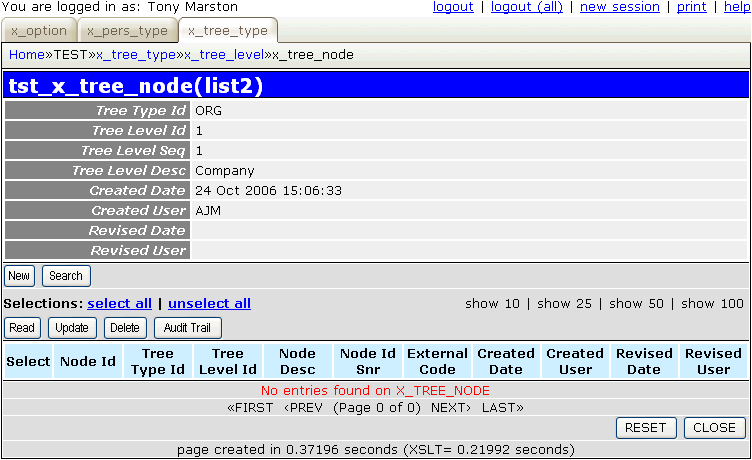This screenshot has height=460, width=752.
Task: Click the logout link
Action: click(453, 7)
